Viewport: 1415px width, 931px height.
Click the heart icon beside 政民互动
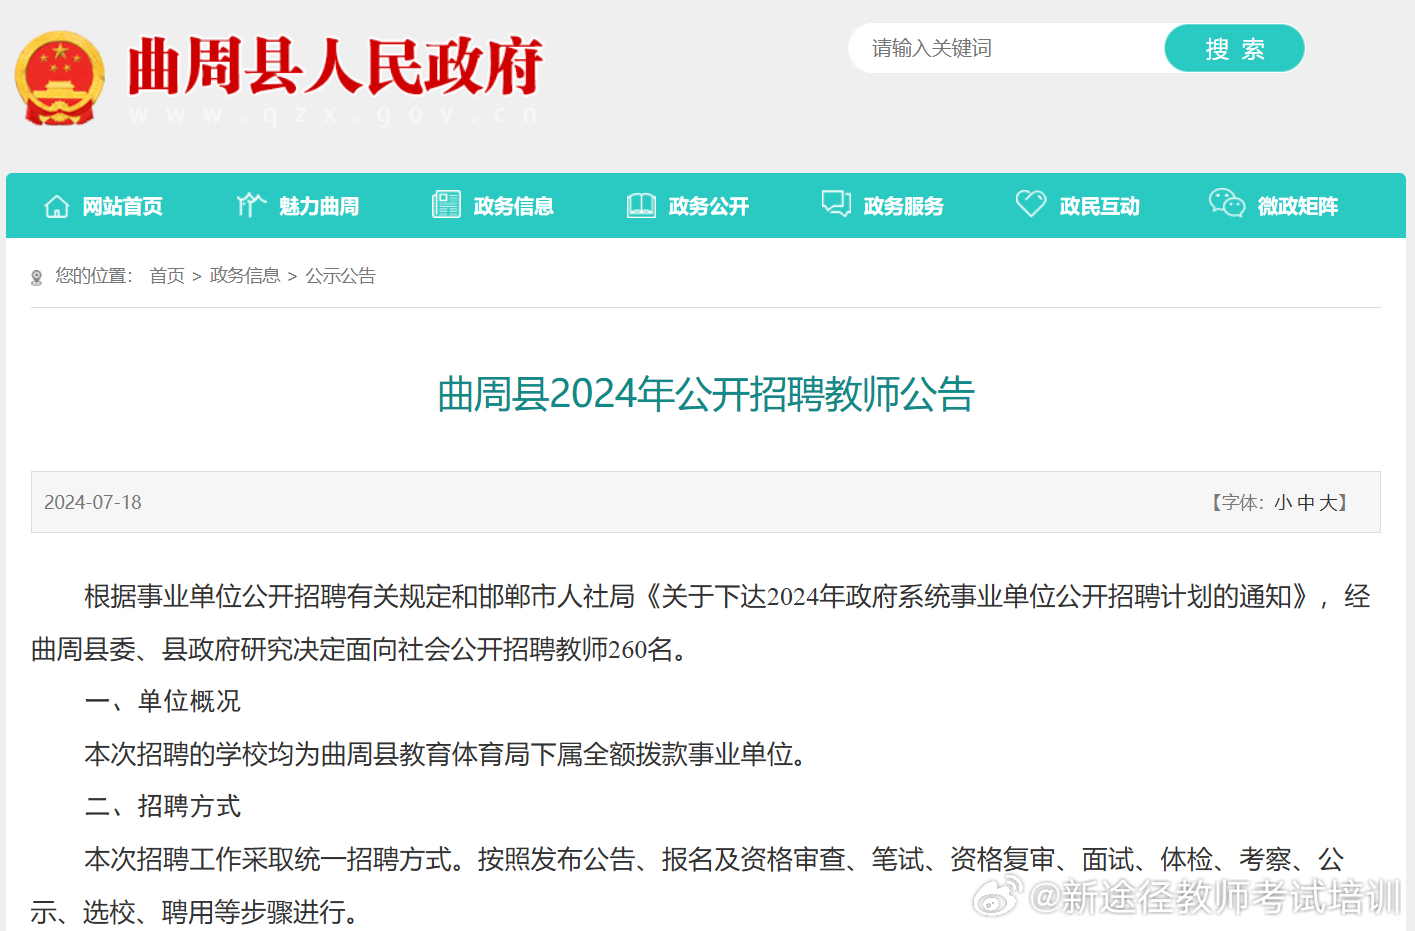1031,203
